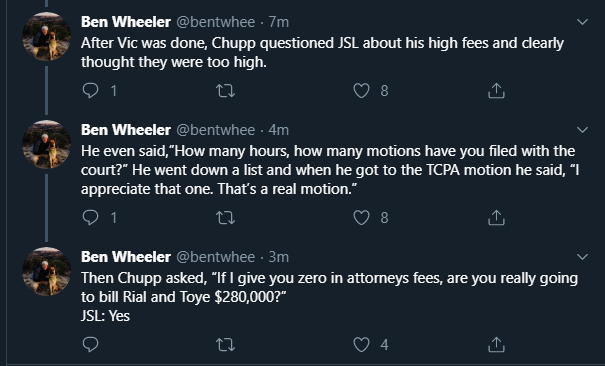This screenshot has height=366, width=605.
Task: Open the profile avatar on the 7m tweet
Action: point(47,37)
